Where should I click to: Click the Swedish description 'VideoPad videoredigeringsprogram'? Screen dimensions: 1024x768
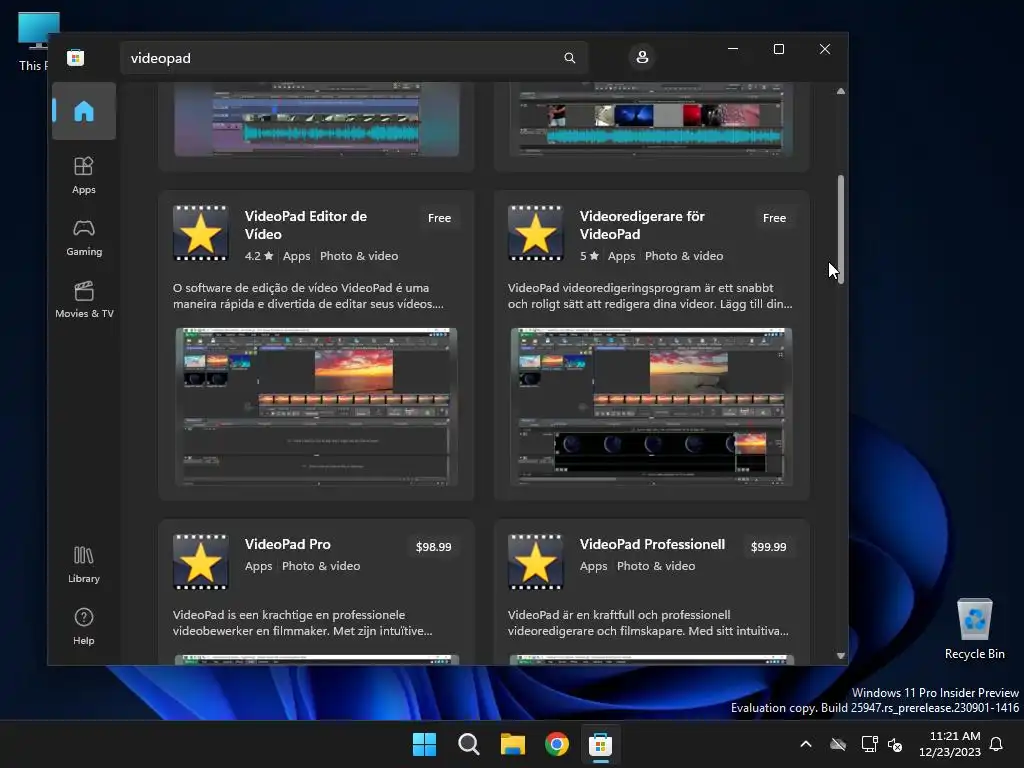tap(650, 296)
